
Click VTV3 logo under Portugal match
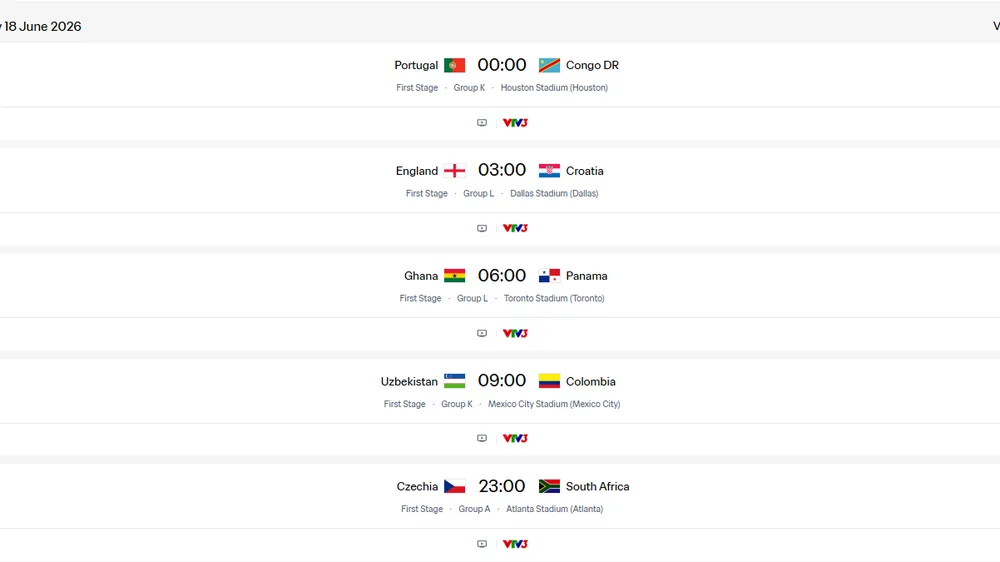[515, 122]
